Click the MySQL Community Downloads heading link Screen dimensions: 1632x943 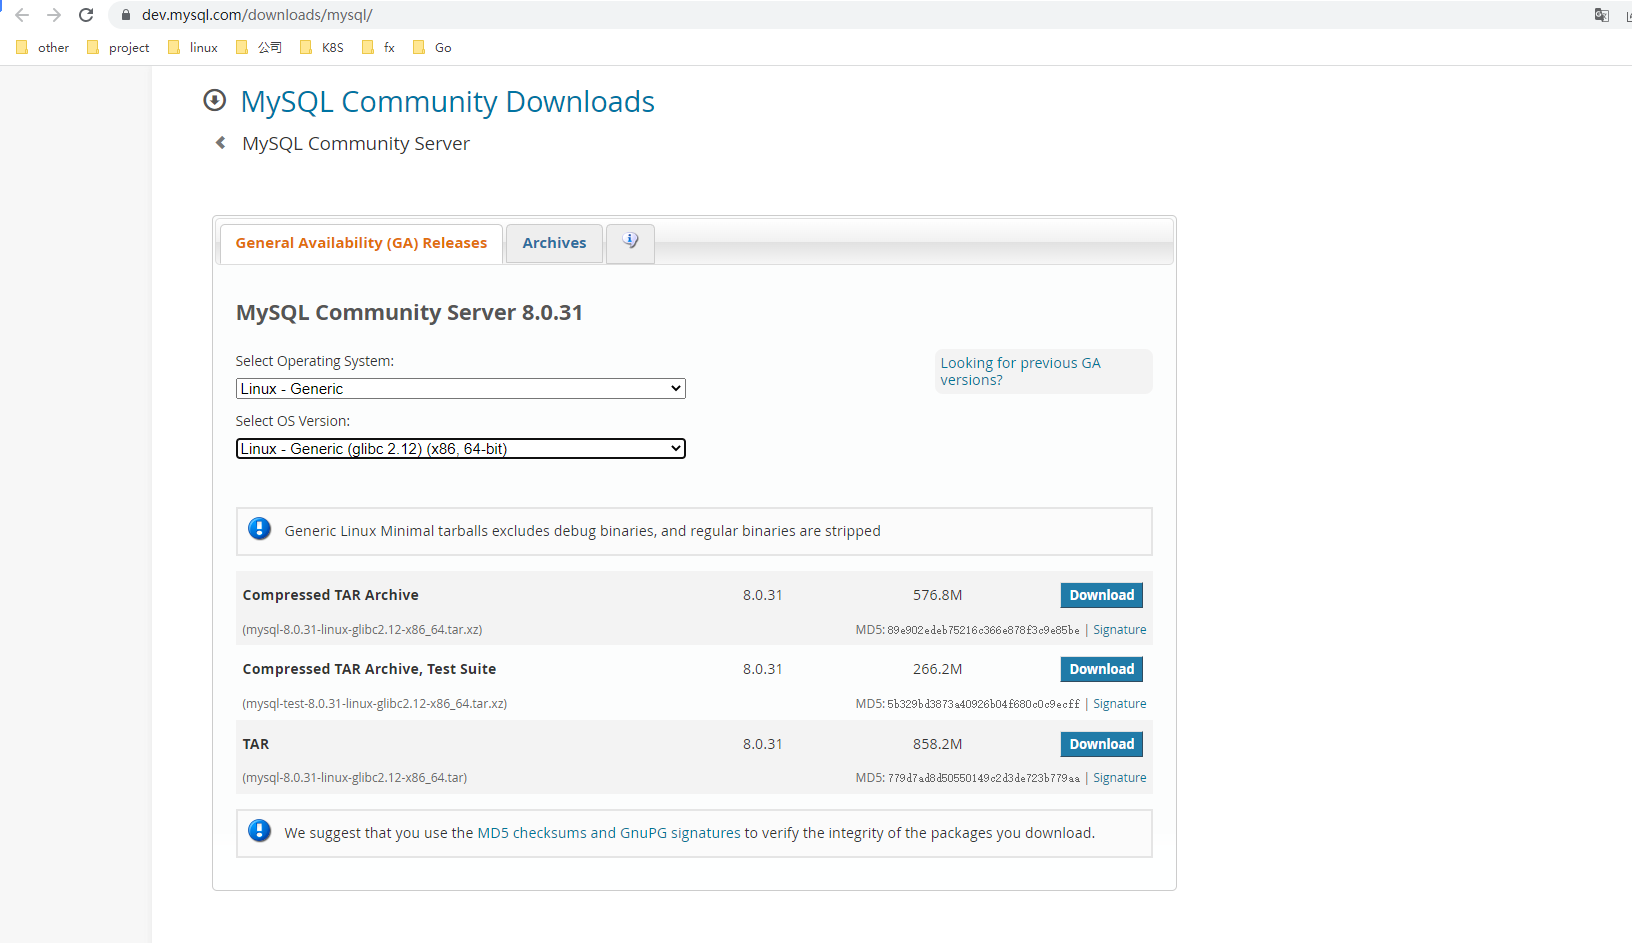(447, 102)
